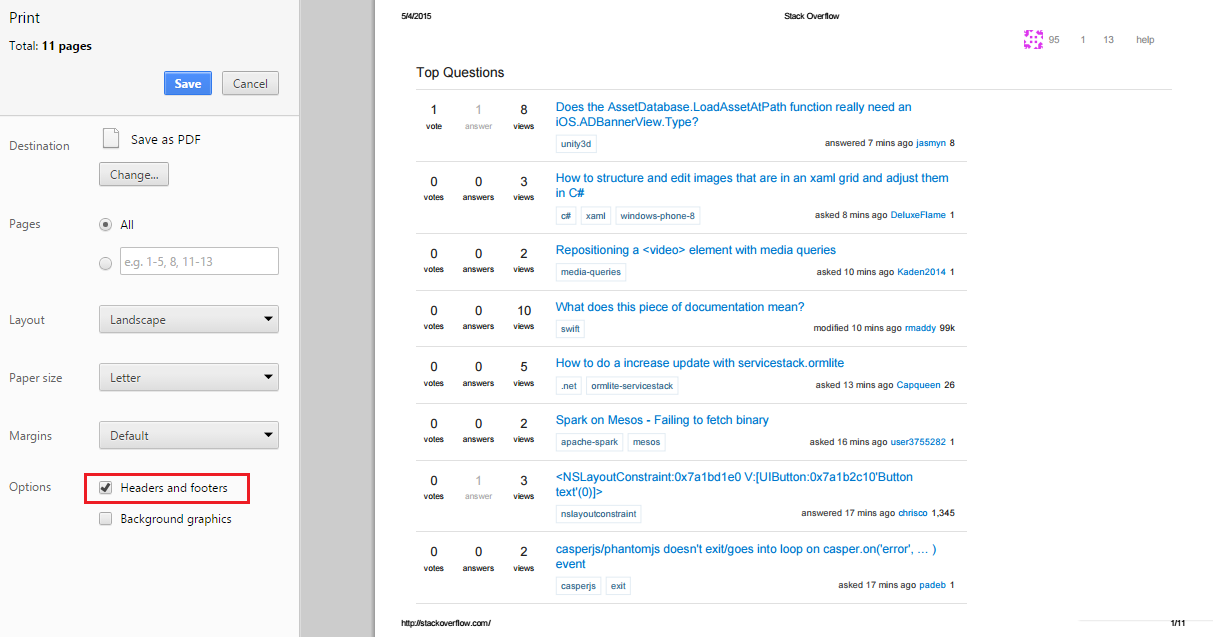Screen dimensions: 1213x637
Task: Click the magenta profile avatar in the preview
Action: tap(1033, 39)
